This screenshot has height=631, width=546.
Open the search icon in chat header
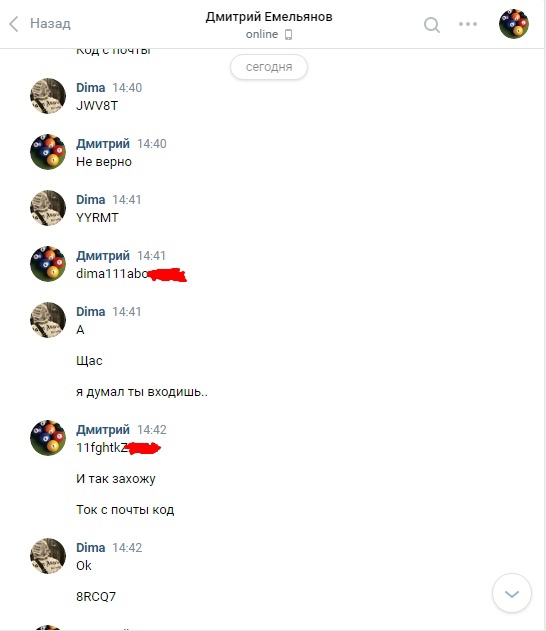click(x=432, y=25)
